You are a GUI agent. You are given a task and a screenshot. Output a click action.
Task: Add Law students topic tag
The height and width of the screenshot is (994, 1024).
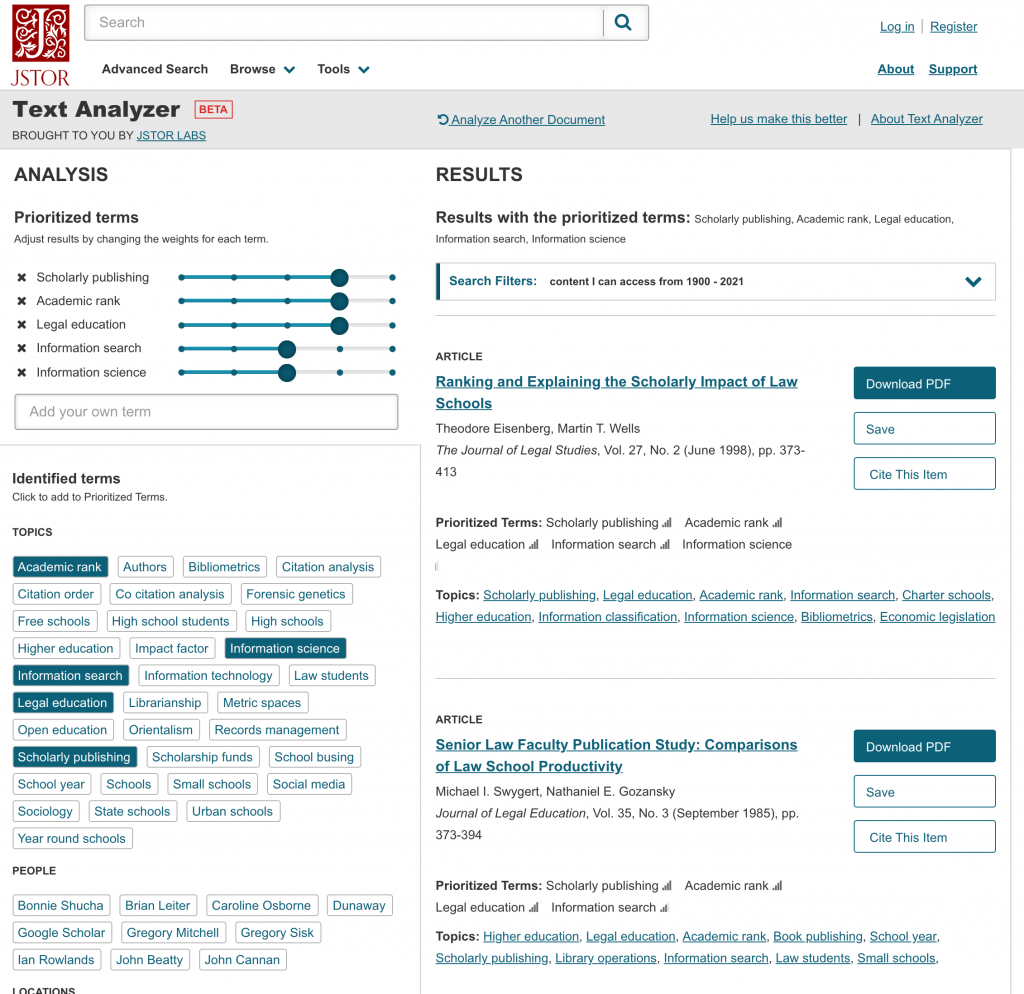point(331,675)
